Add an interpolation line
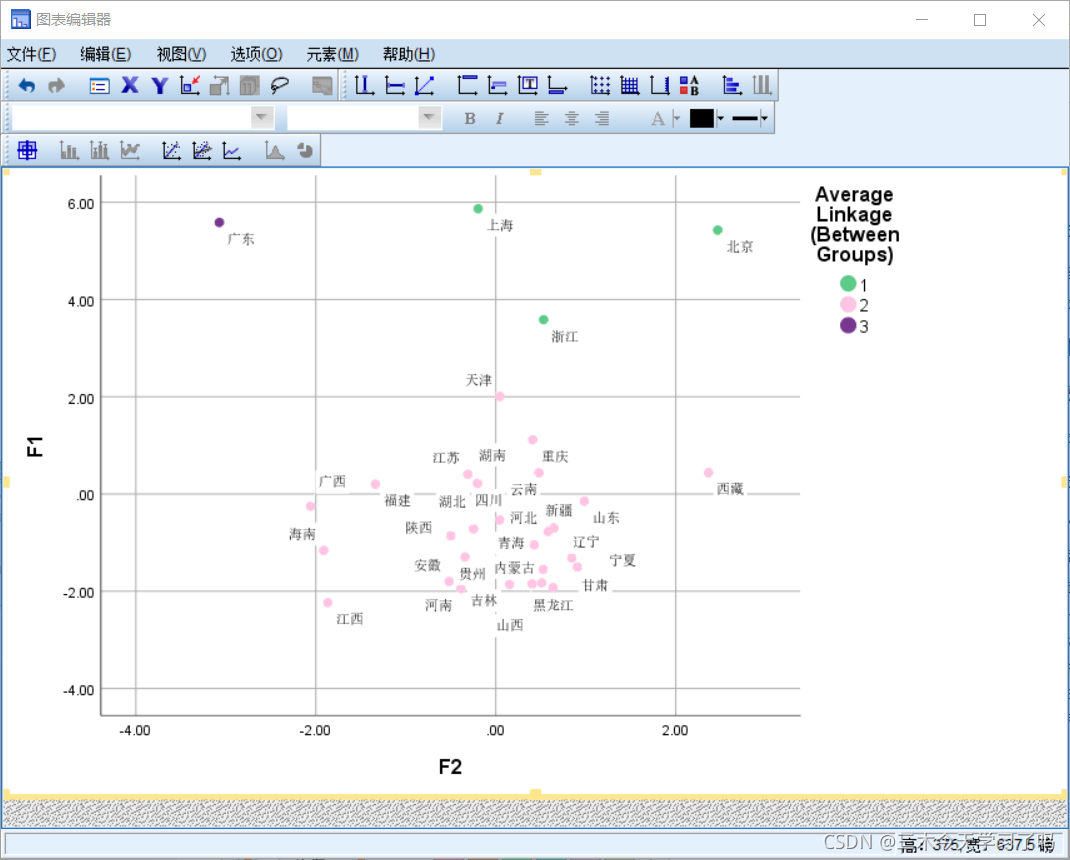The image size is (1070, 860). (231, 150)
